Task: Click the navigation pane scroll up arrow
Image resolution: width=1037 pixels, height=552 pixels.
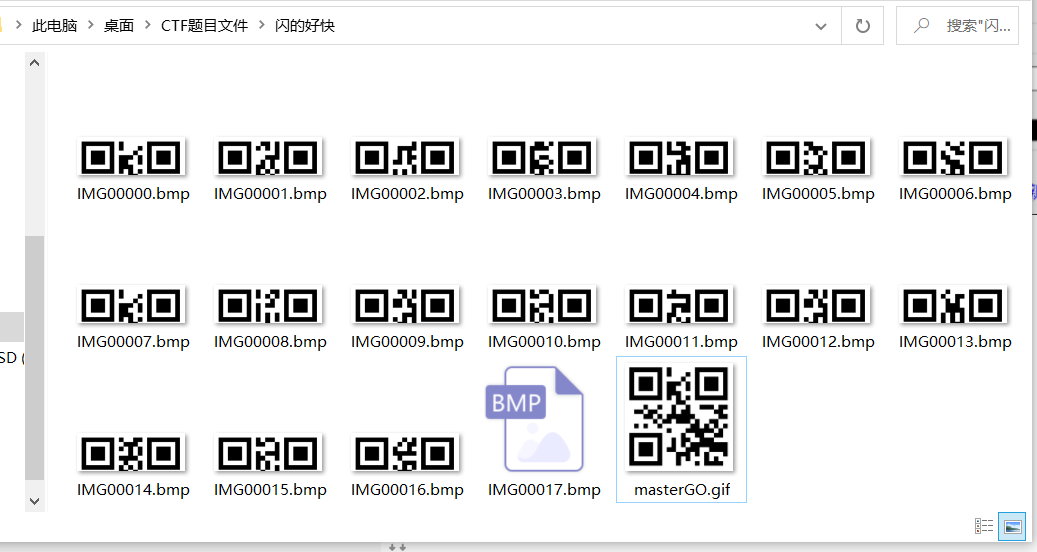Action: pos(34,63)
